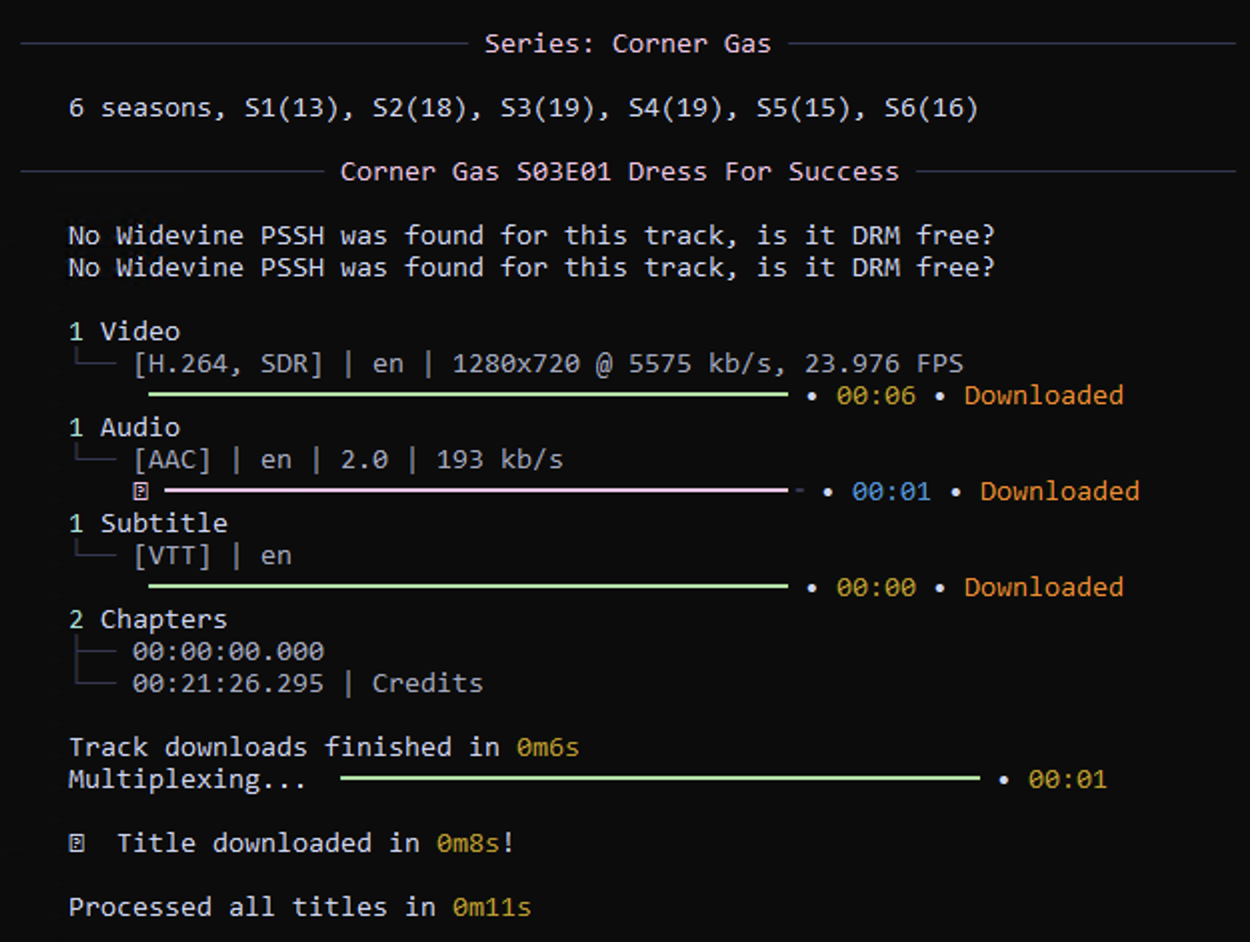Screen dimensions: 1250x942
Task: Click the pink audio download progress bar
Action: coord(476,491)
